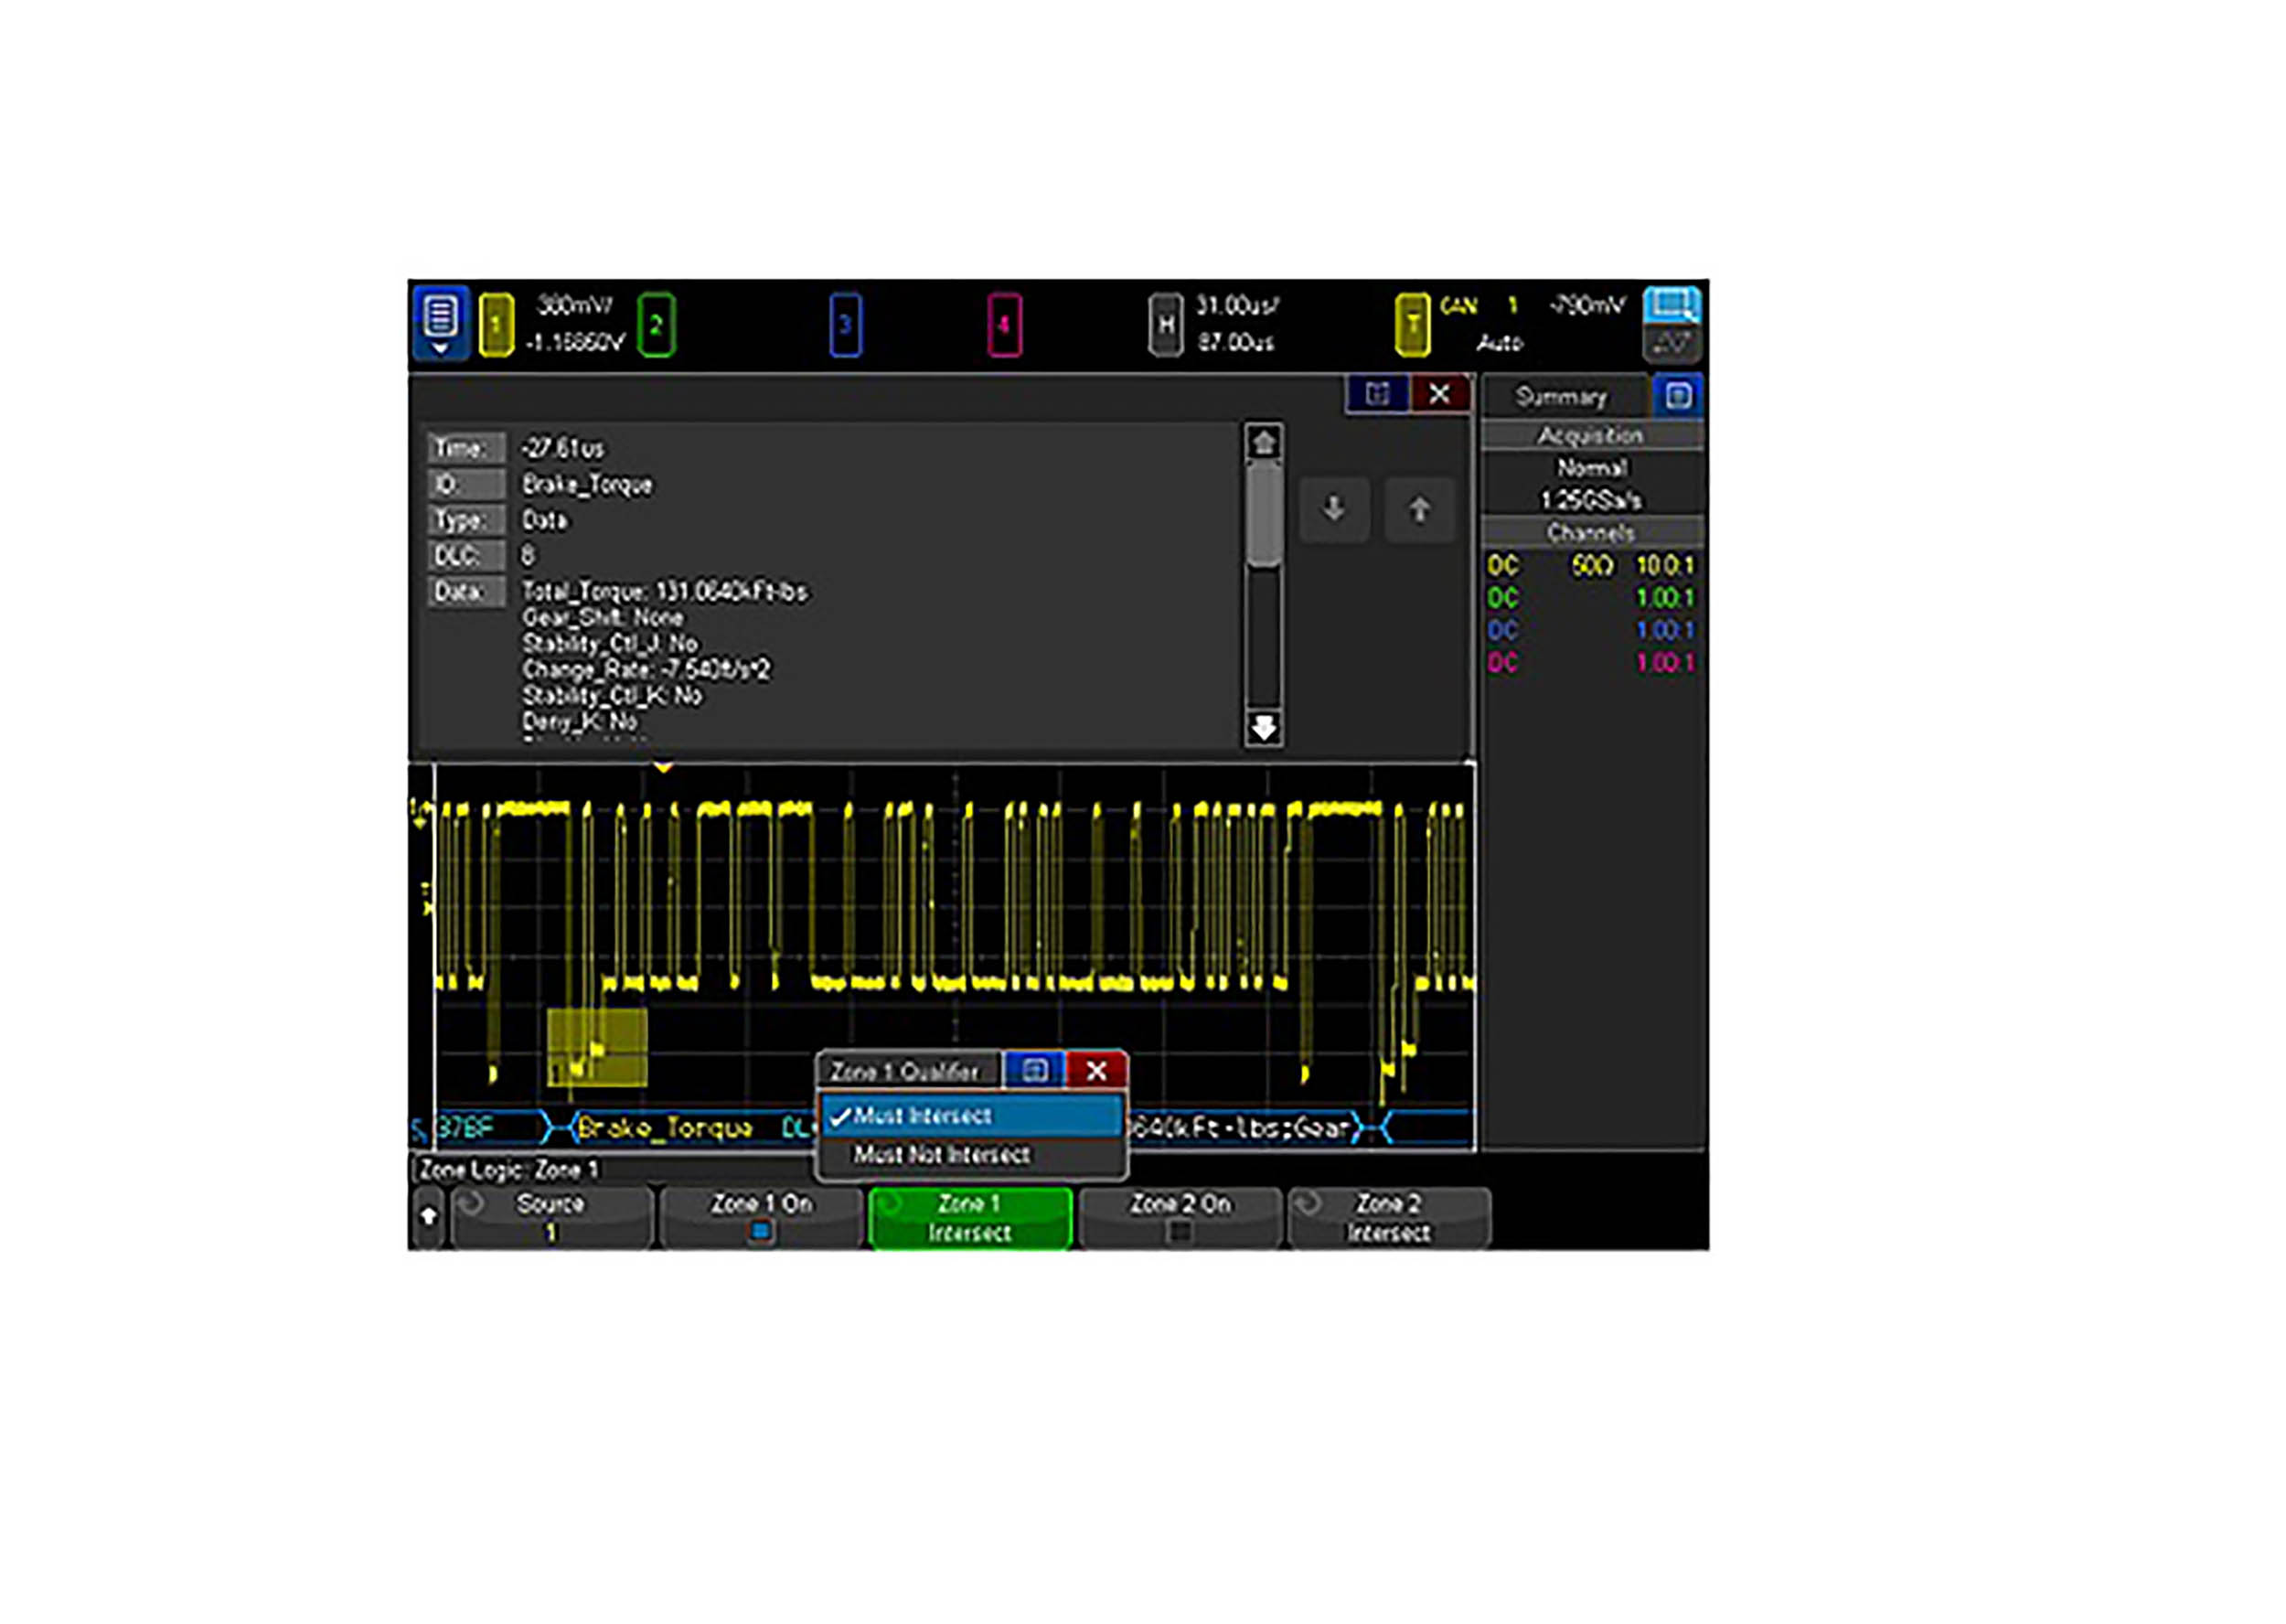The width and height of the screenshot is (2286, 1624).
Task: Click the Summary sidebar header button
Action: pyautogui.click(x=1561, y=397)
